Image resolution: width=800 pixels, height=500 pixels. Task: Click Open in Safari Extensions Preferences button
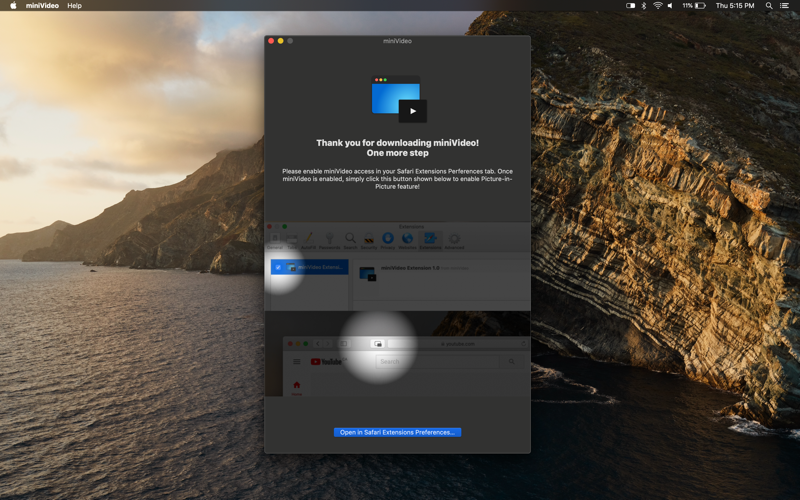pyautogui.click(x=397, y=432)
